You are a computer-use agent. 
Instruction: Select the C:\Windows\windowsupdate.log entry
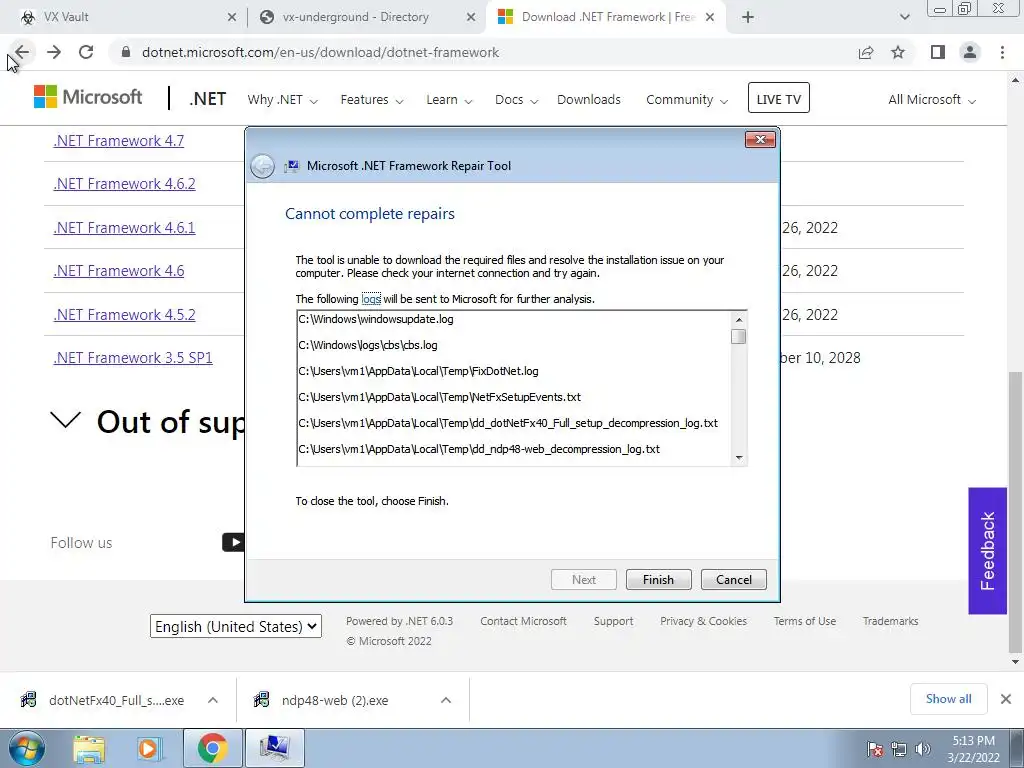pos(376,319)
